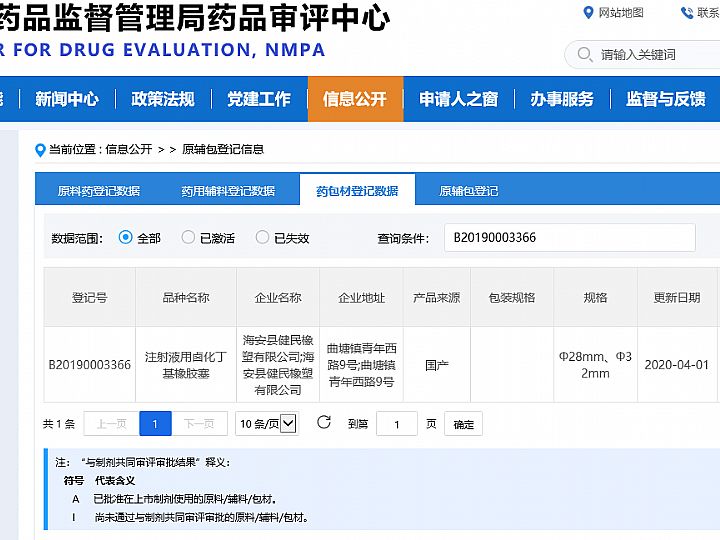Click the contact phone icon
Viewport: 720px width, 540px height.
[x=687, y=13]
